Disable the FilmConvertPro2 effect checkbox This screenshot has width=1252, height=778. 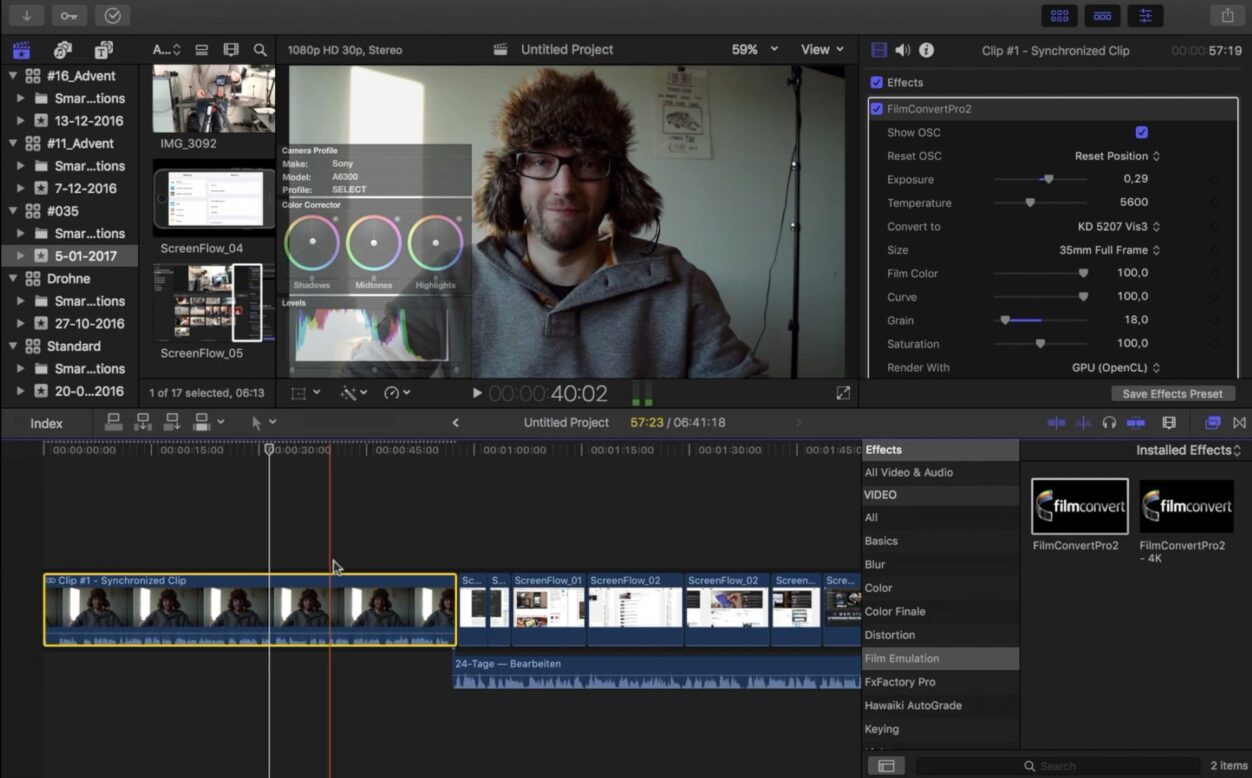click(x=877, y=109)
